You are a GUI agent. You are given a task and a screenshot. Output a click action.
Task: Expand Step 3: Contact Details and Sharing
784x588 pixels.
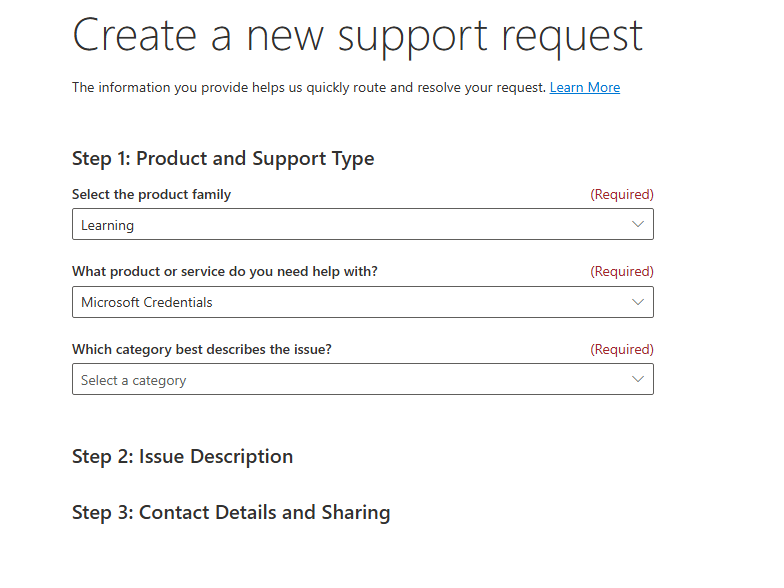point(231,513)
